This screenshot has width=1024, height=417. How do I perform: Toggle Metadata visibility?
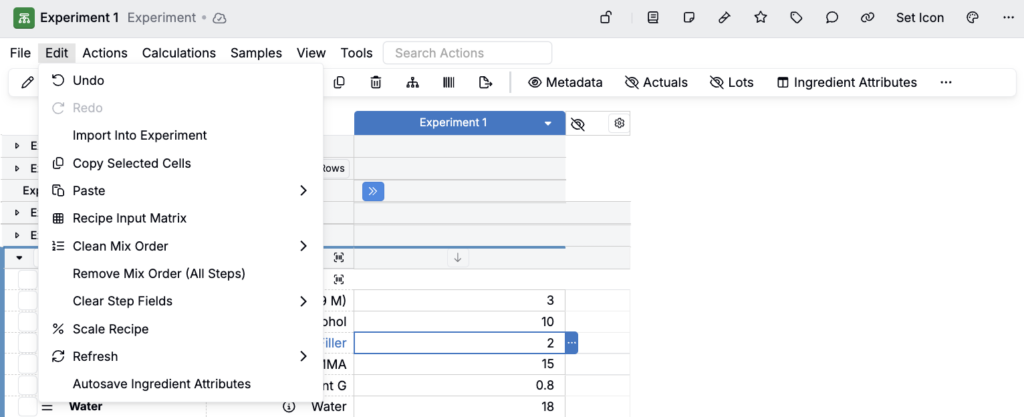click(x=565, y=83)
